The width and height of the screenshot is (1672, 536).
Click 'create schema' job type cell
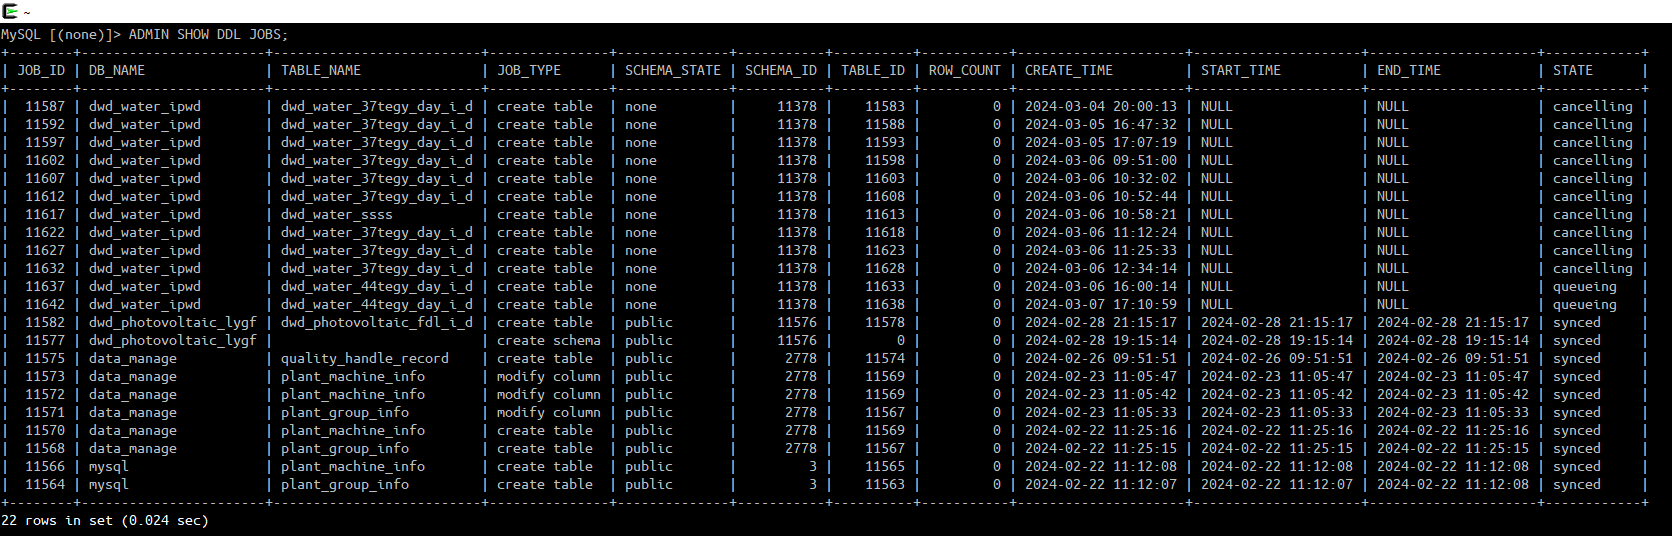coord(549,341)
